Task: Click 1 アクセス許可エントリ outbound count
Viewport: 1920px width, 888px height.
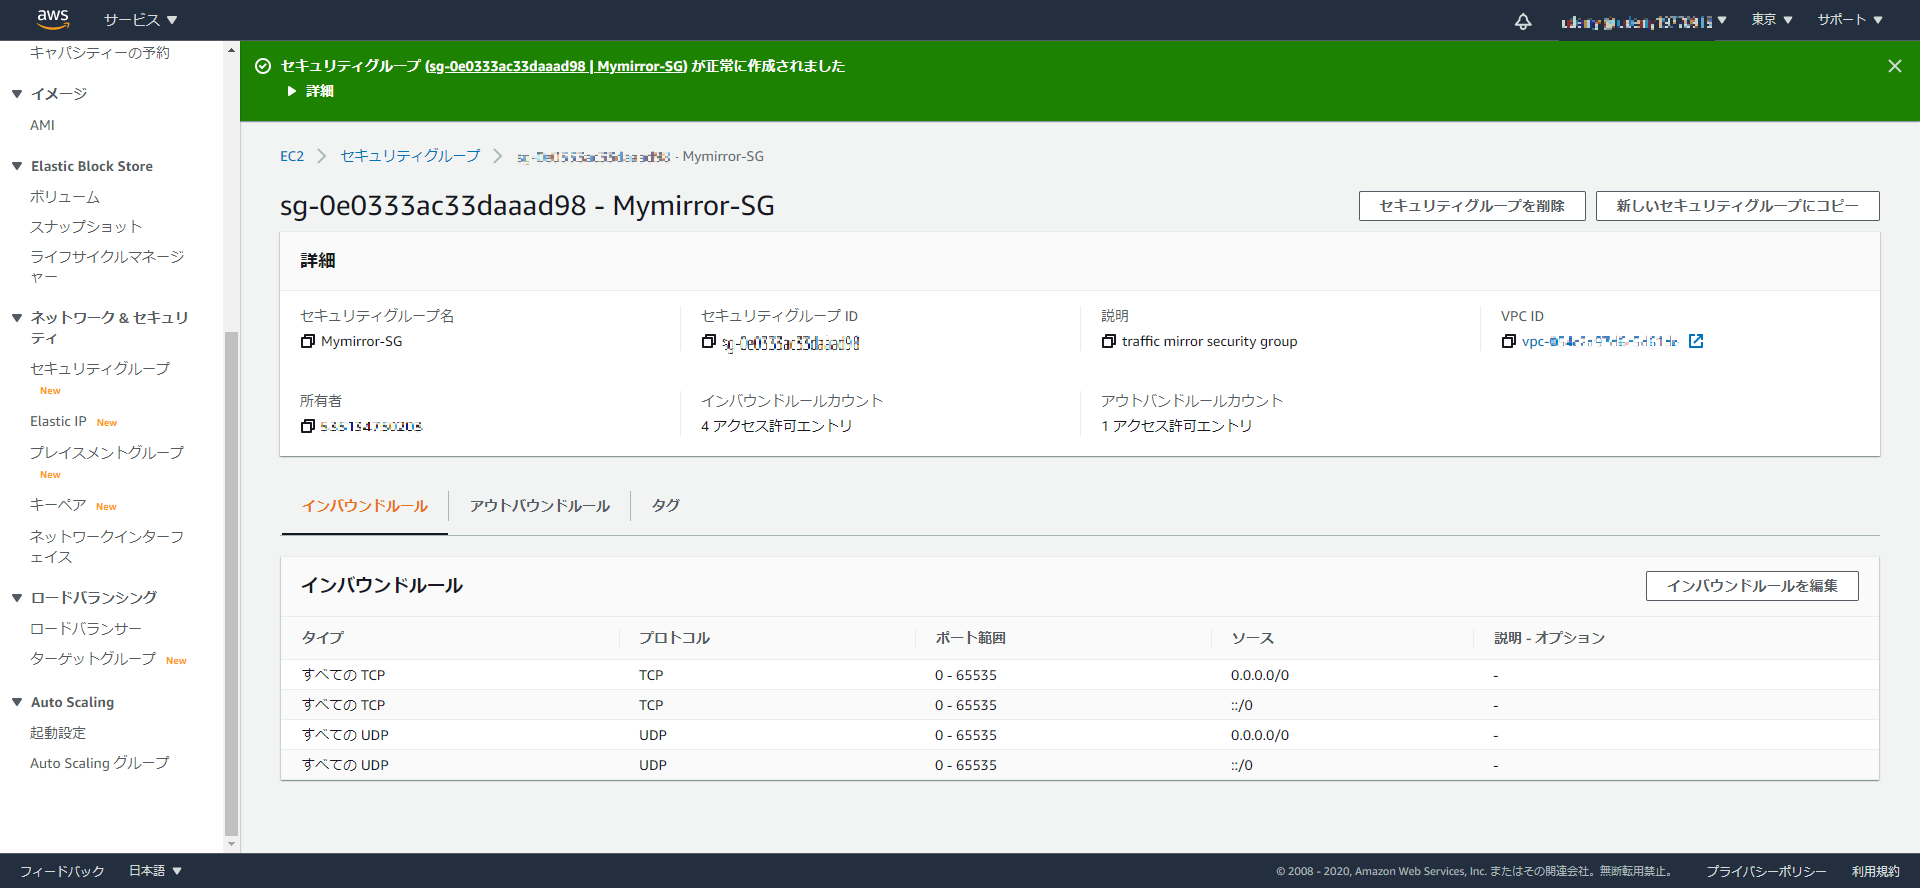Action: coord(1177,426)
